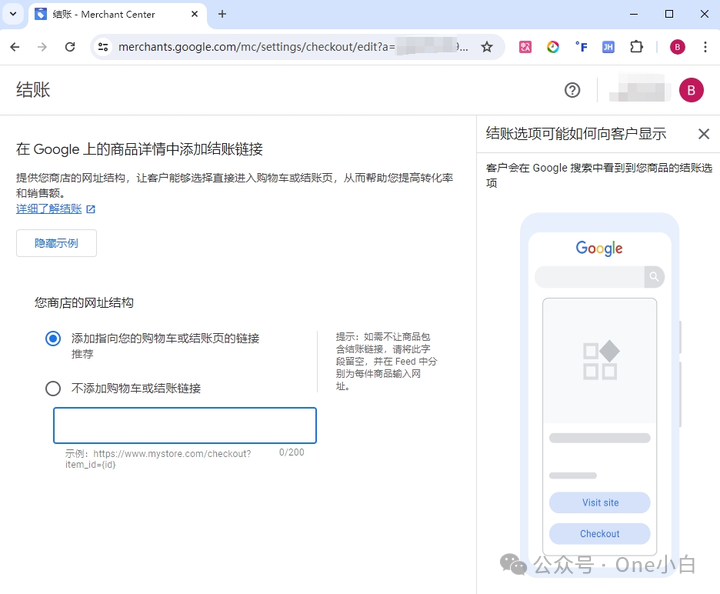This screenshot has width=720, height=594.
Task: Switch to the 结账 - Merchant Center tab
Action: point(117,15)
